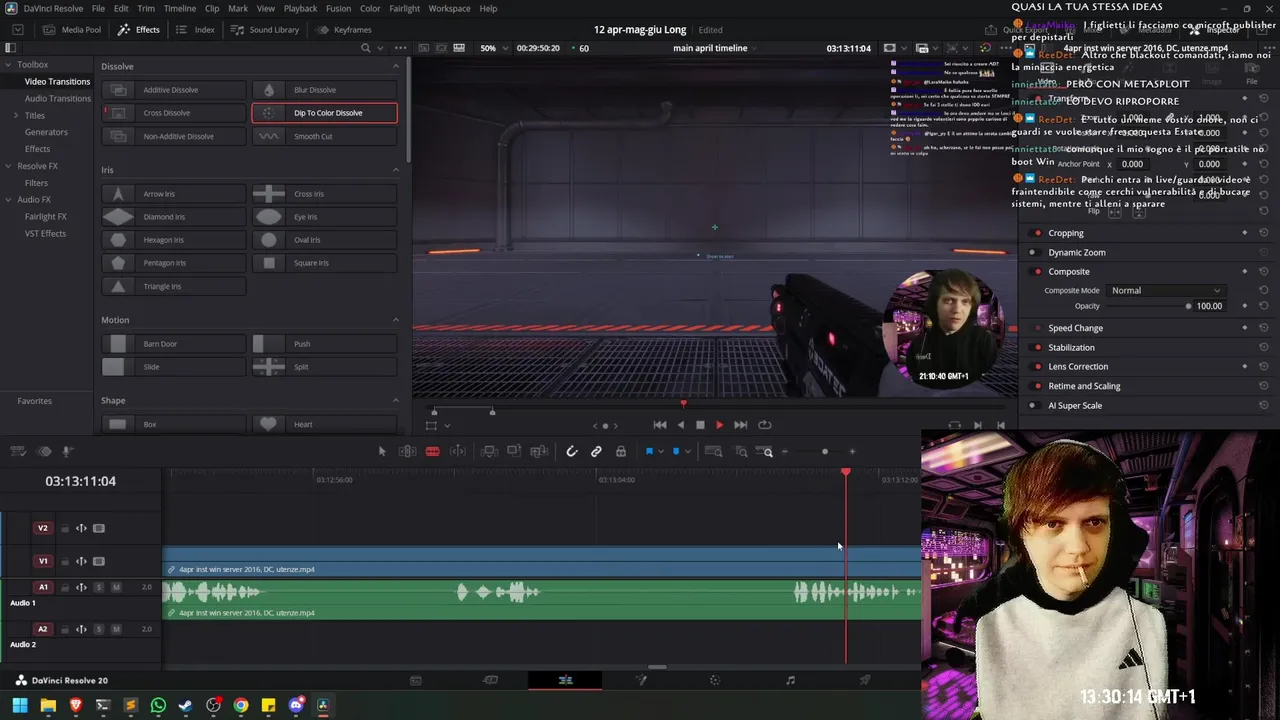The width and height of the screenshot is (1280, 720).
Task: Open the Index panel
Action: [196, 30]
